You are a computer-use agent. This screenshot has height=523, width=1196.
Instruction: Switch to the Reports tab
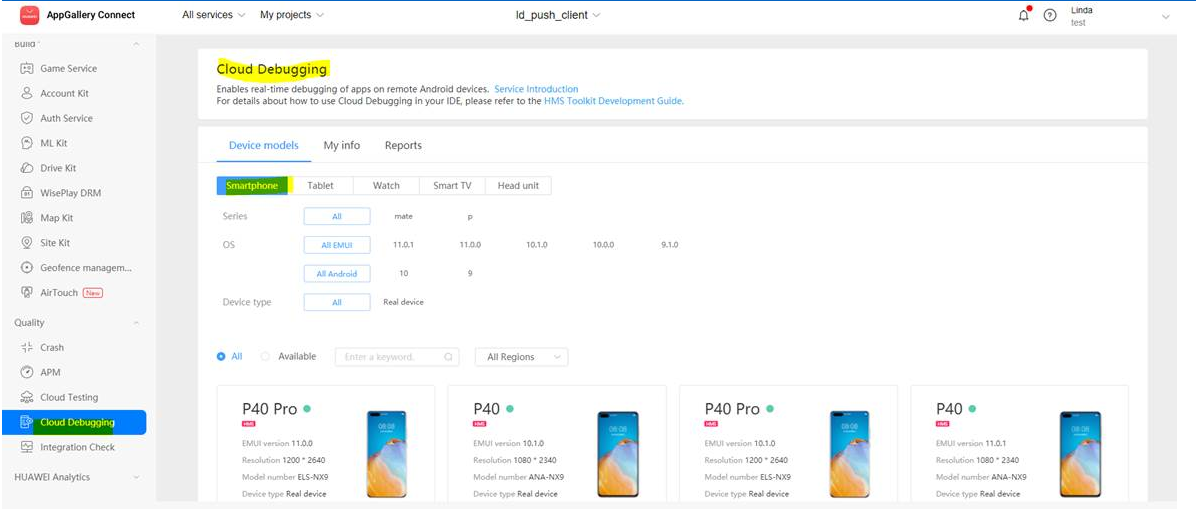(x=403, y=146)
